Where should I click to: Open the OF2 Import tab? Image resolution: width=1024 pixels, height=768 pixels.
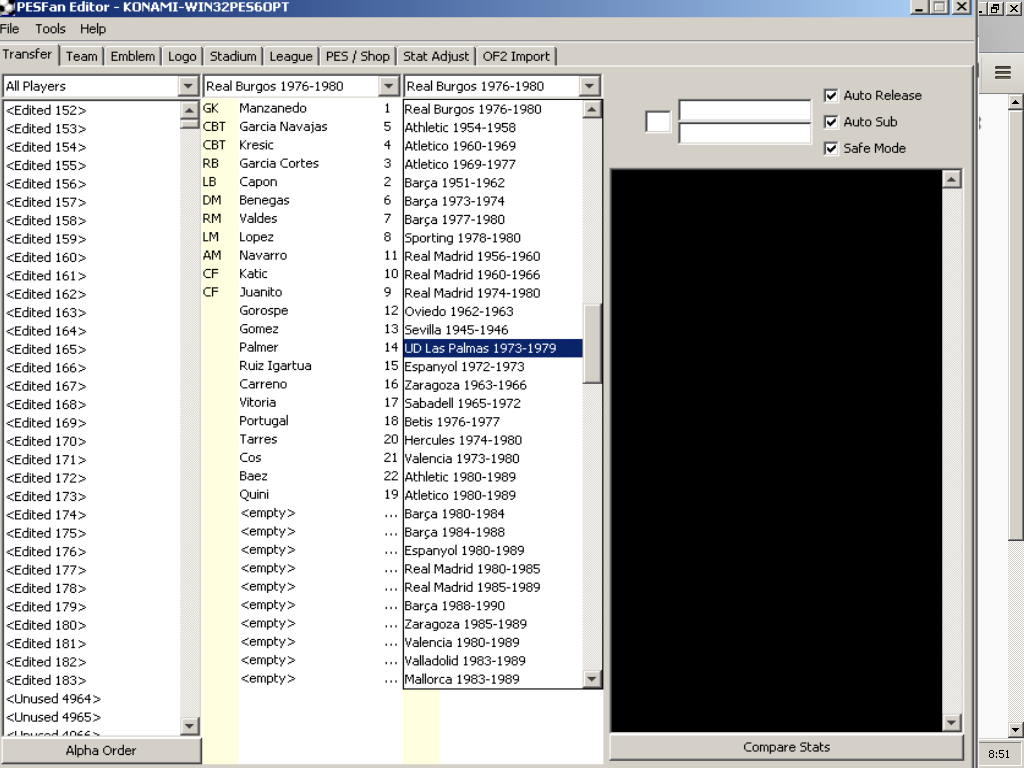click(x=516, y=56)
